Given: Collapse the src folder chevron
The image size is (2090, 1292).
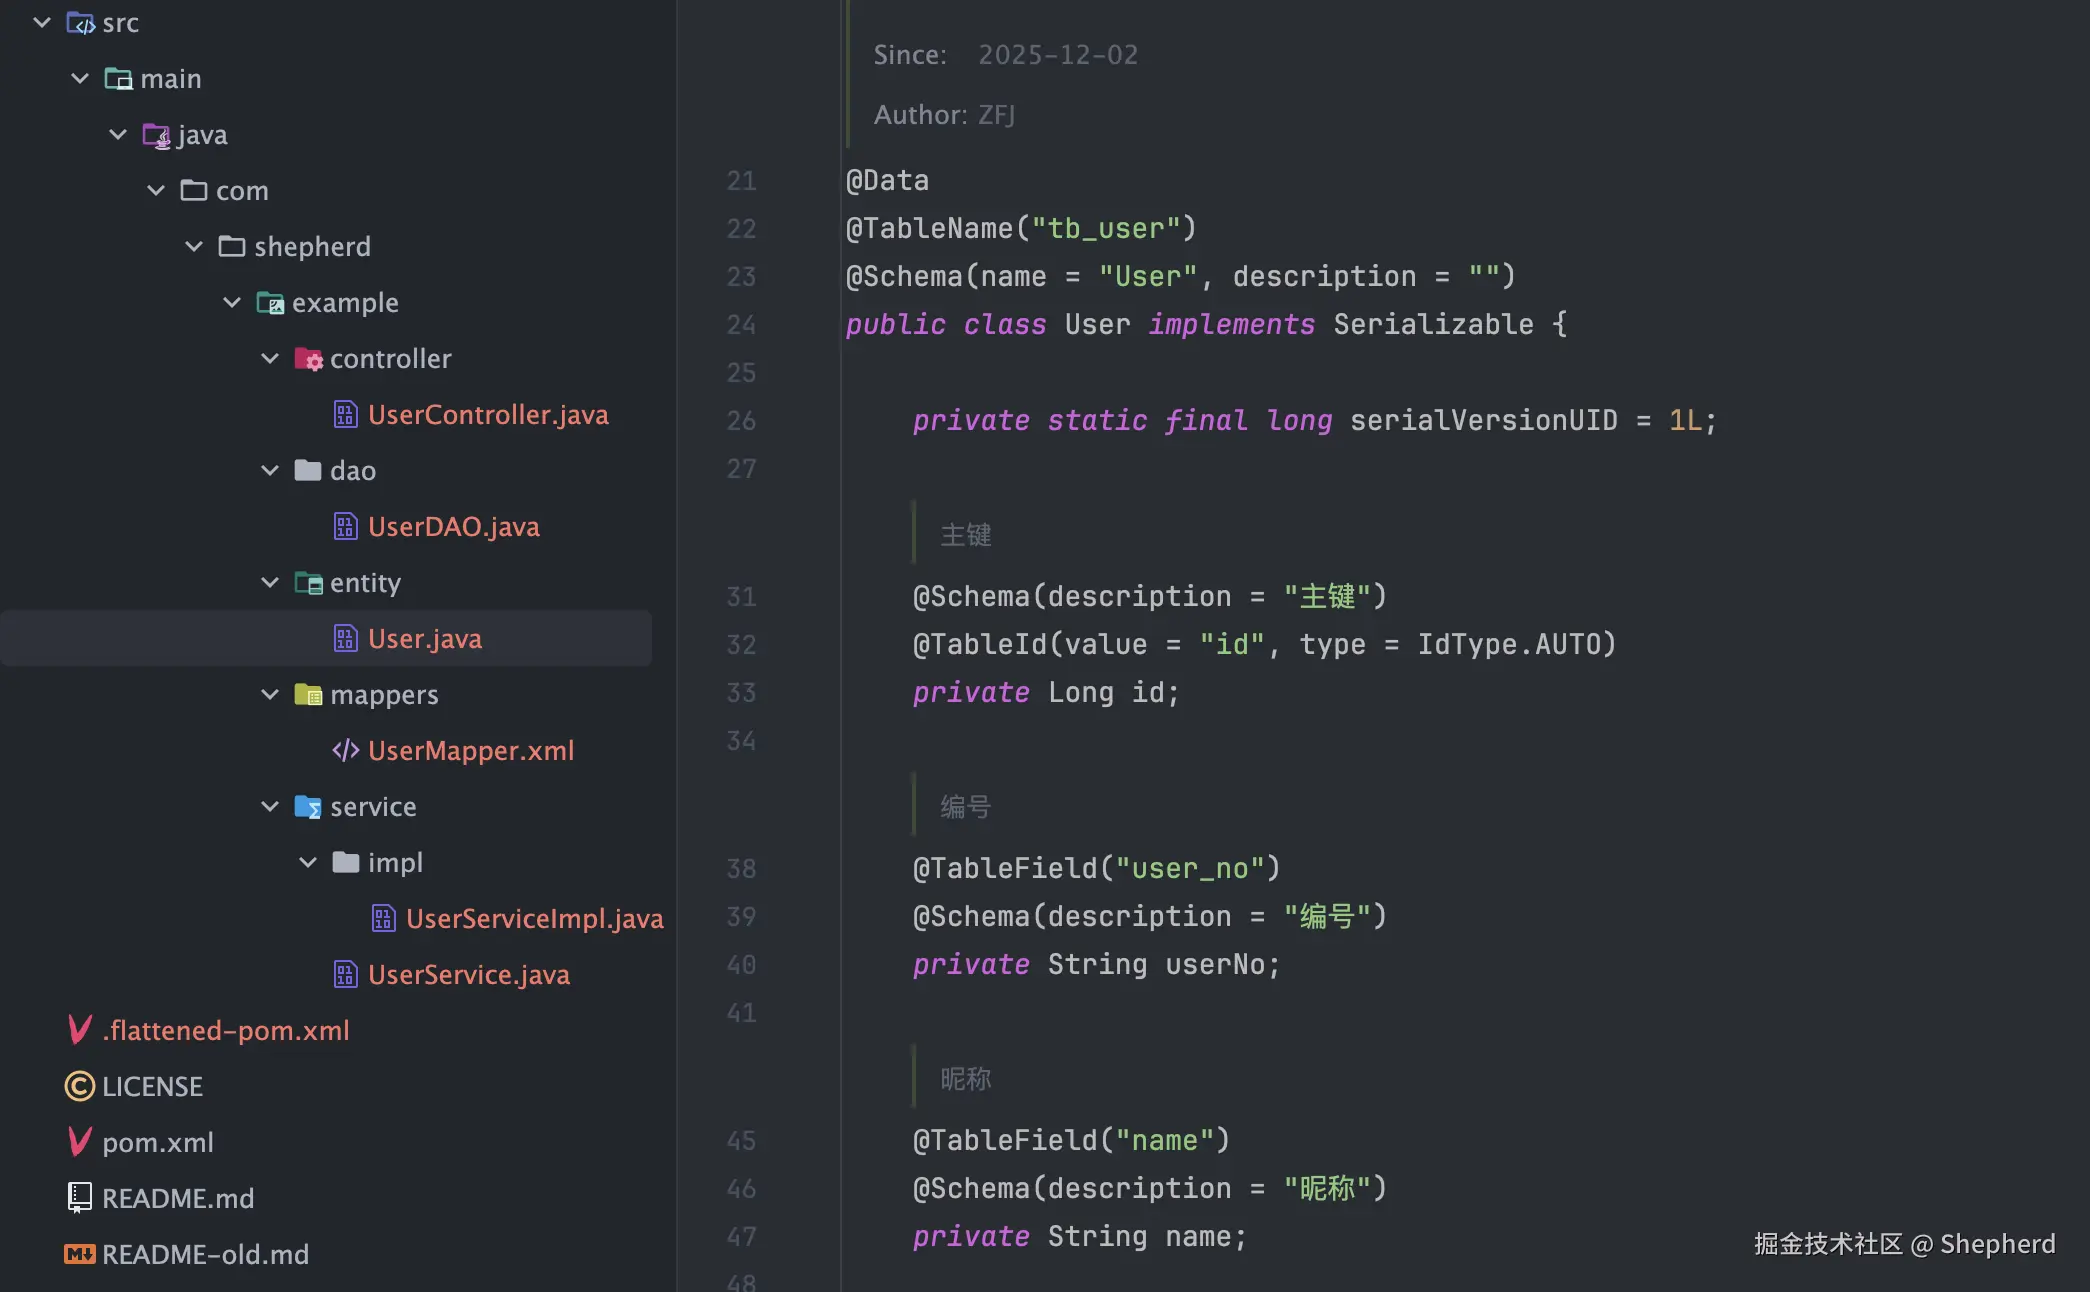Looking at the screenshot, I should pos(42,23).
